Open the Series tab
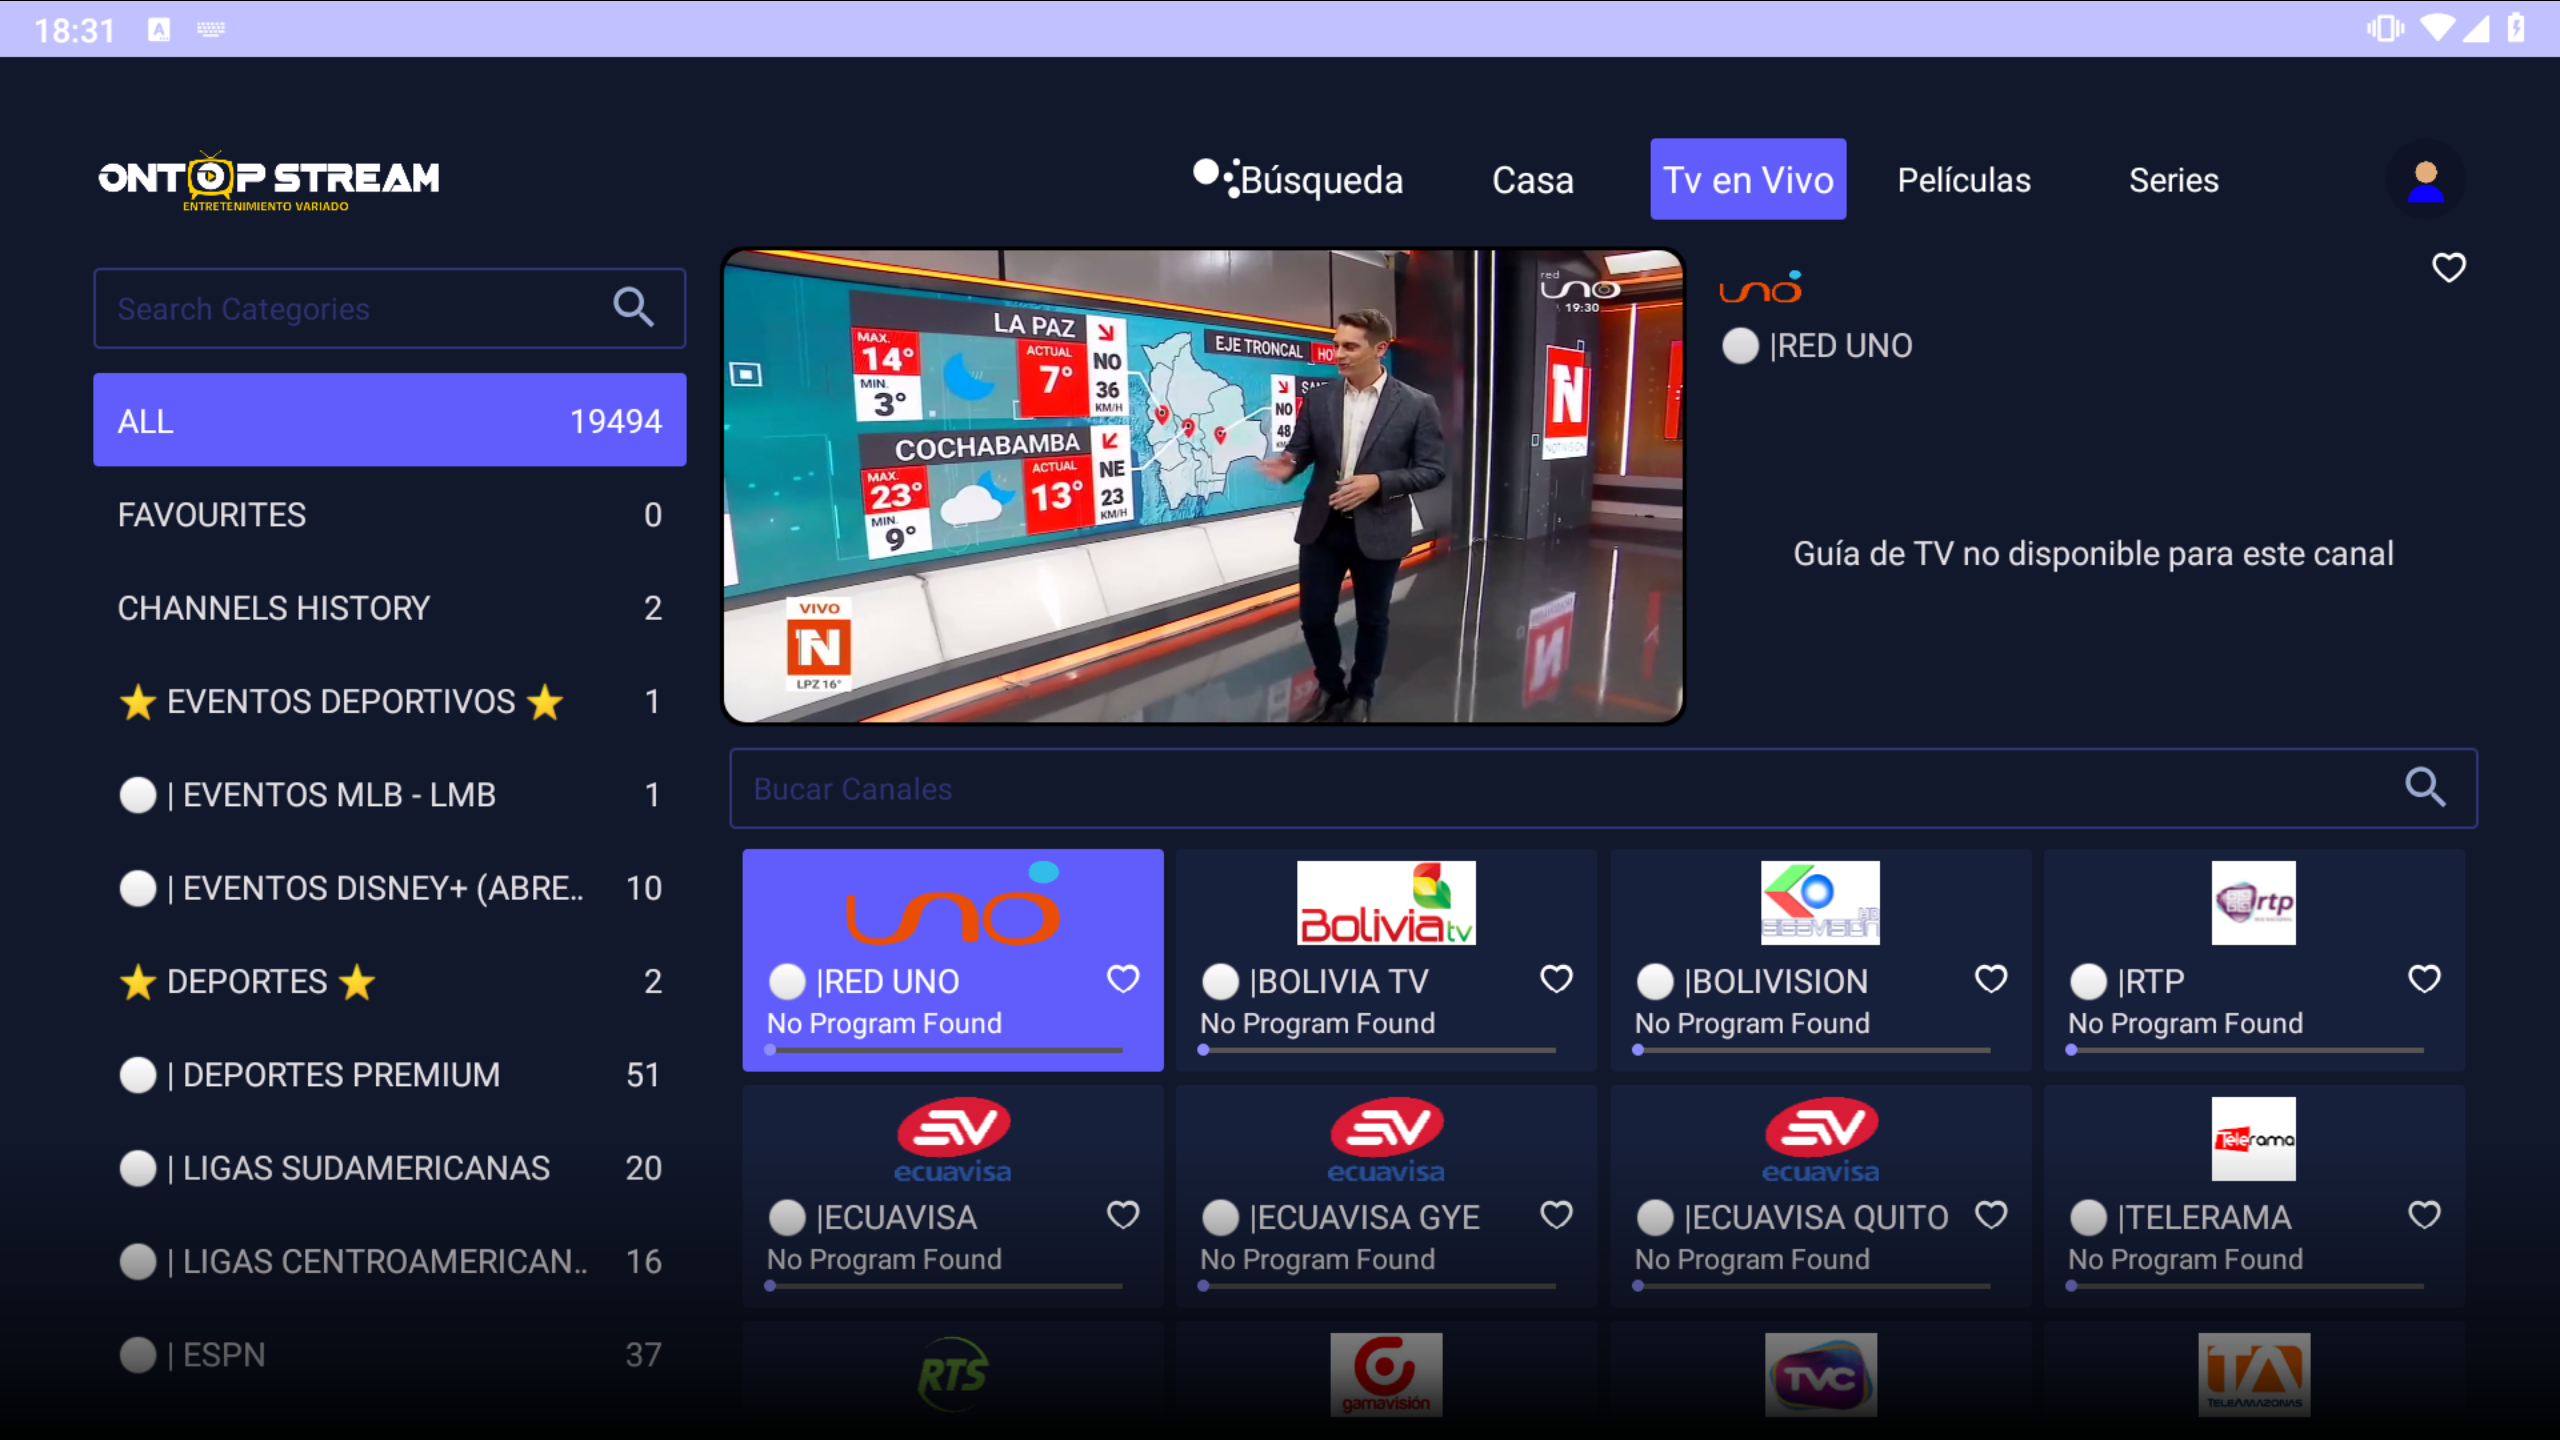2560x1440 pixels. [x=2173, y=180]
